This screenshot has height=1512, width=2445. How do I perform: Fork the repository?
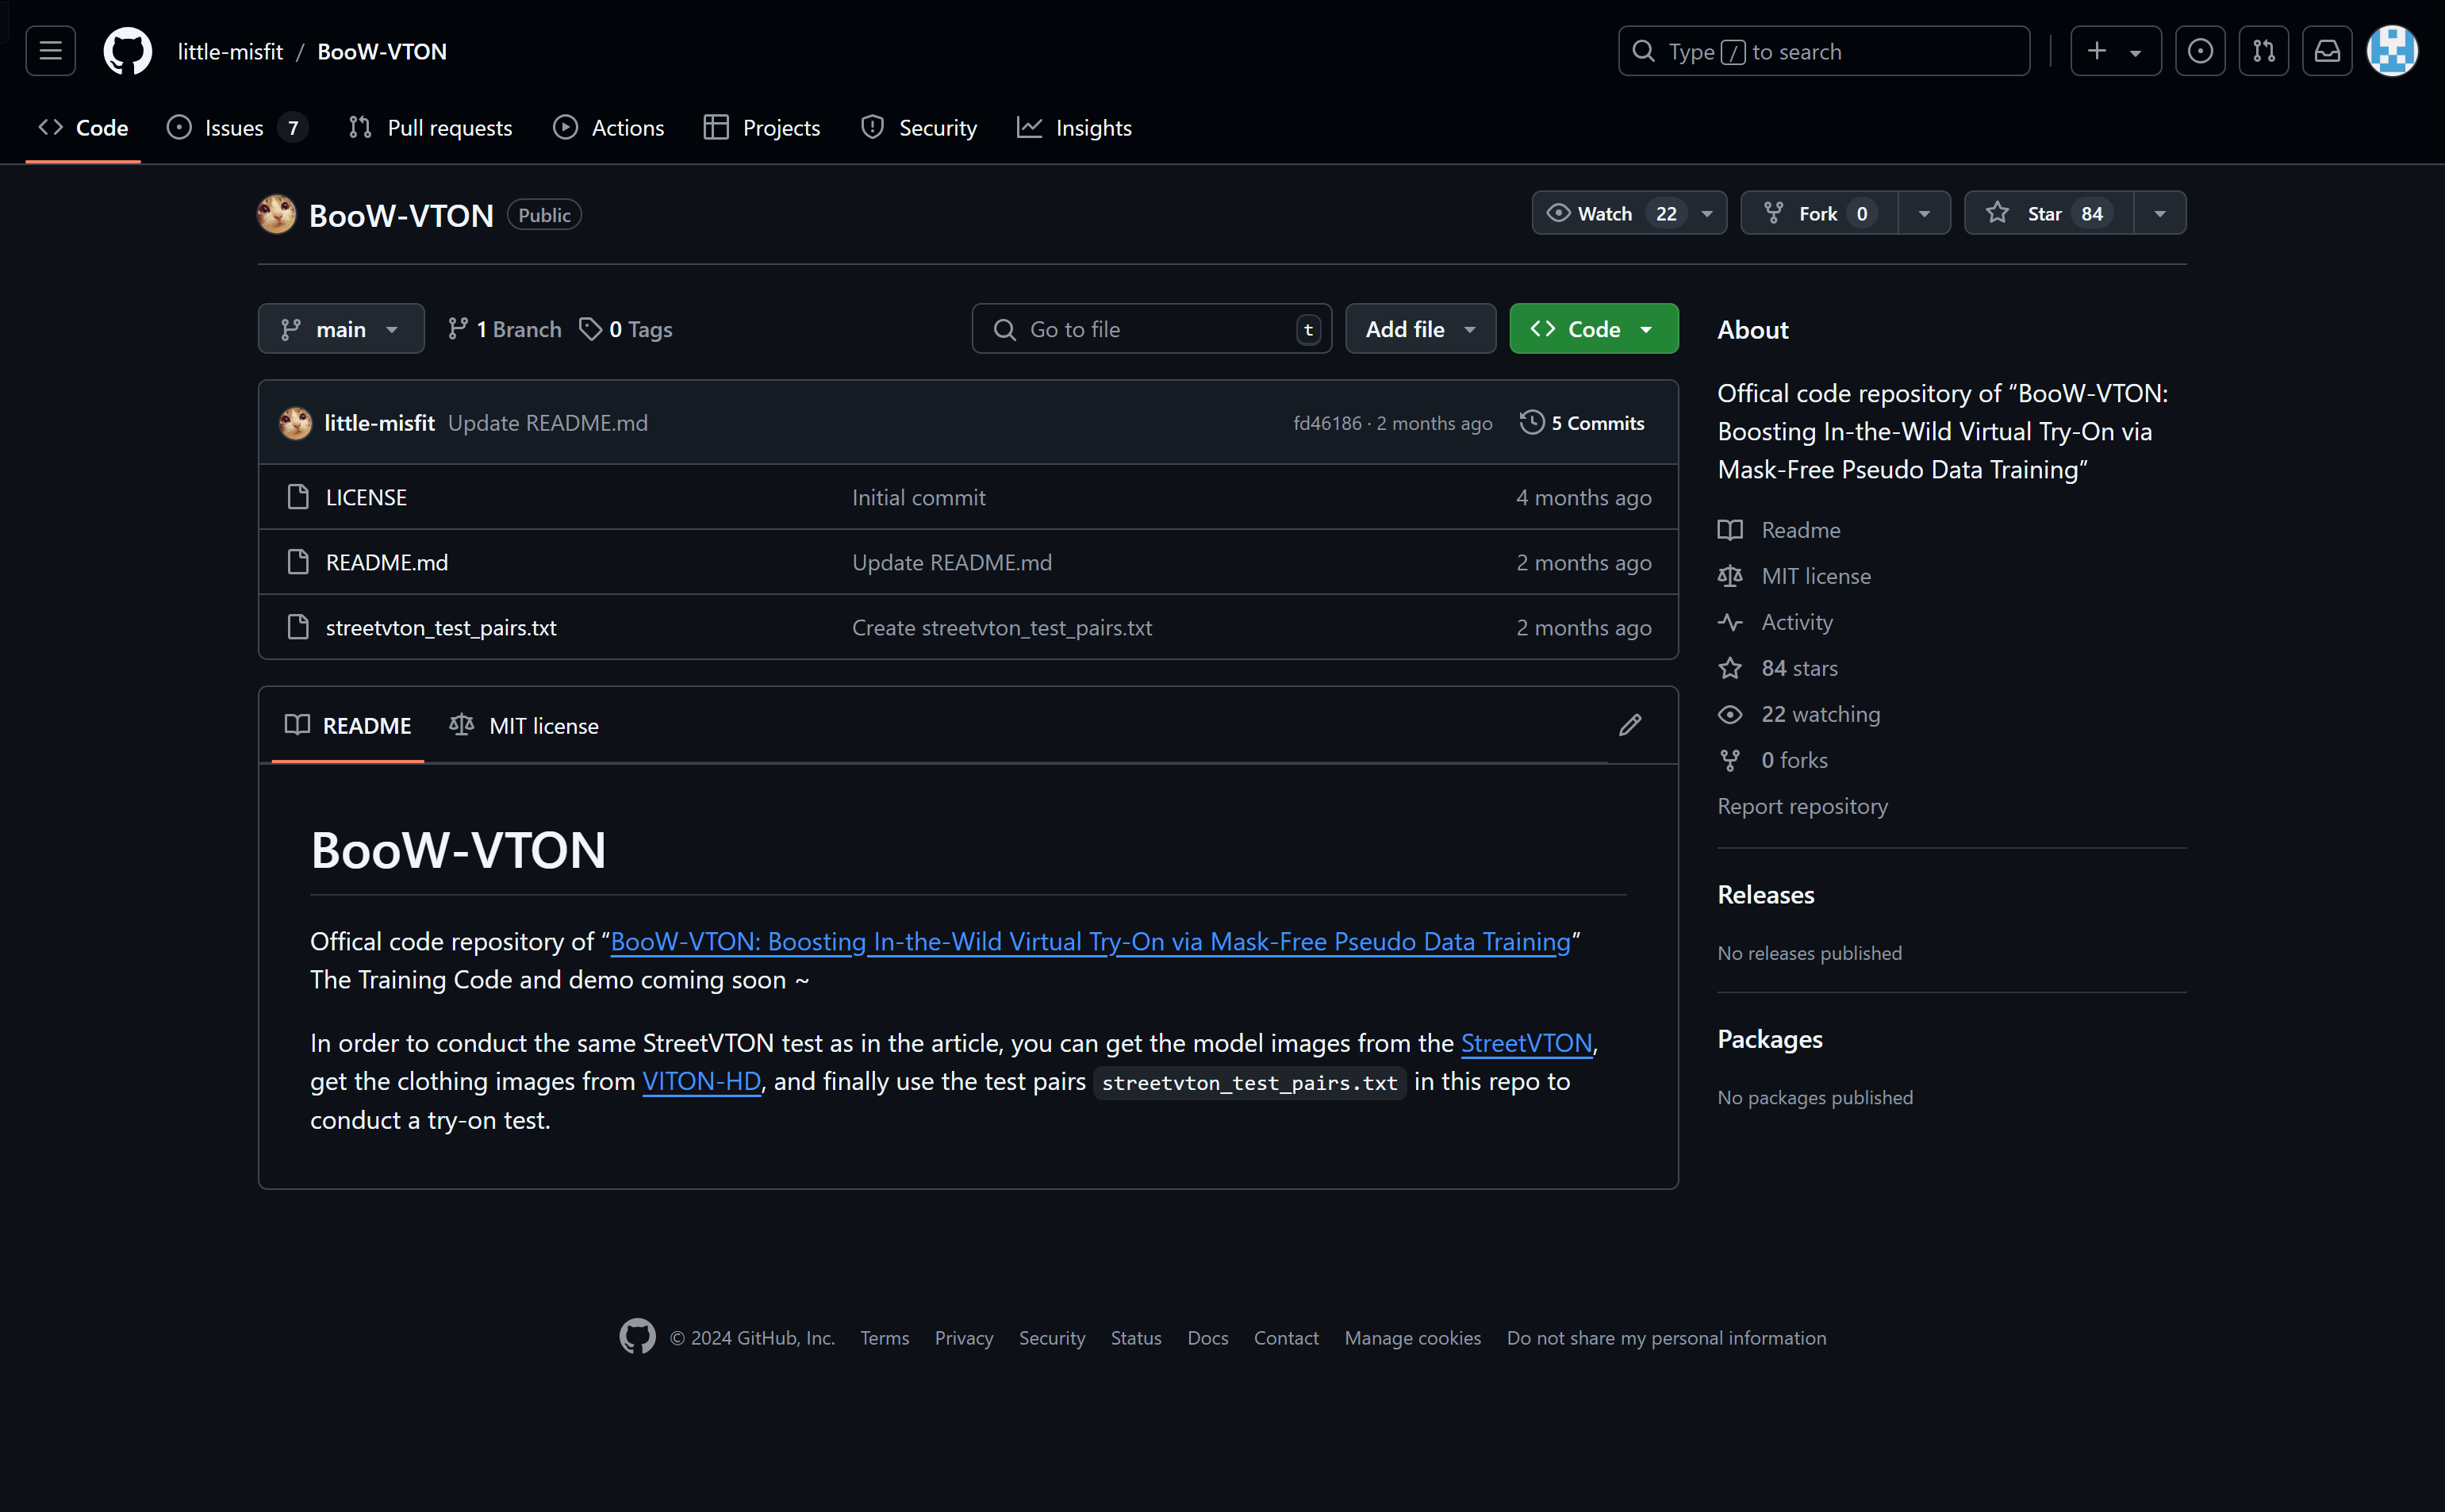[1820, 213]
